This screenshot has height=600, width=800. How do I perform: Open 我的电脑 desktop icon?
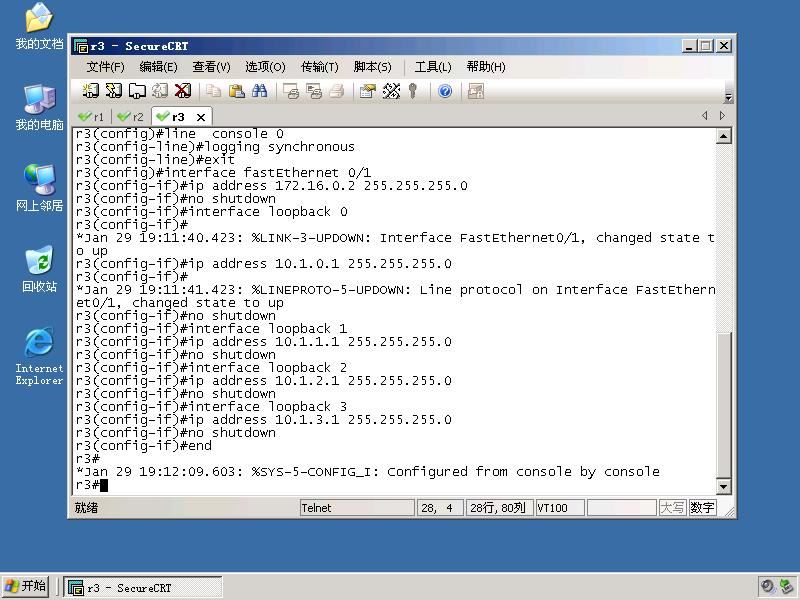(39, 108)
